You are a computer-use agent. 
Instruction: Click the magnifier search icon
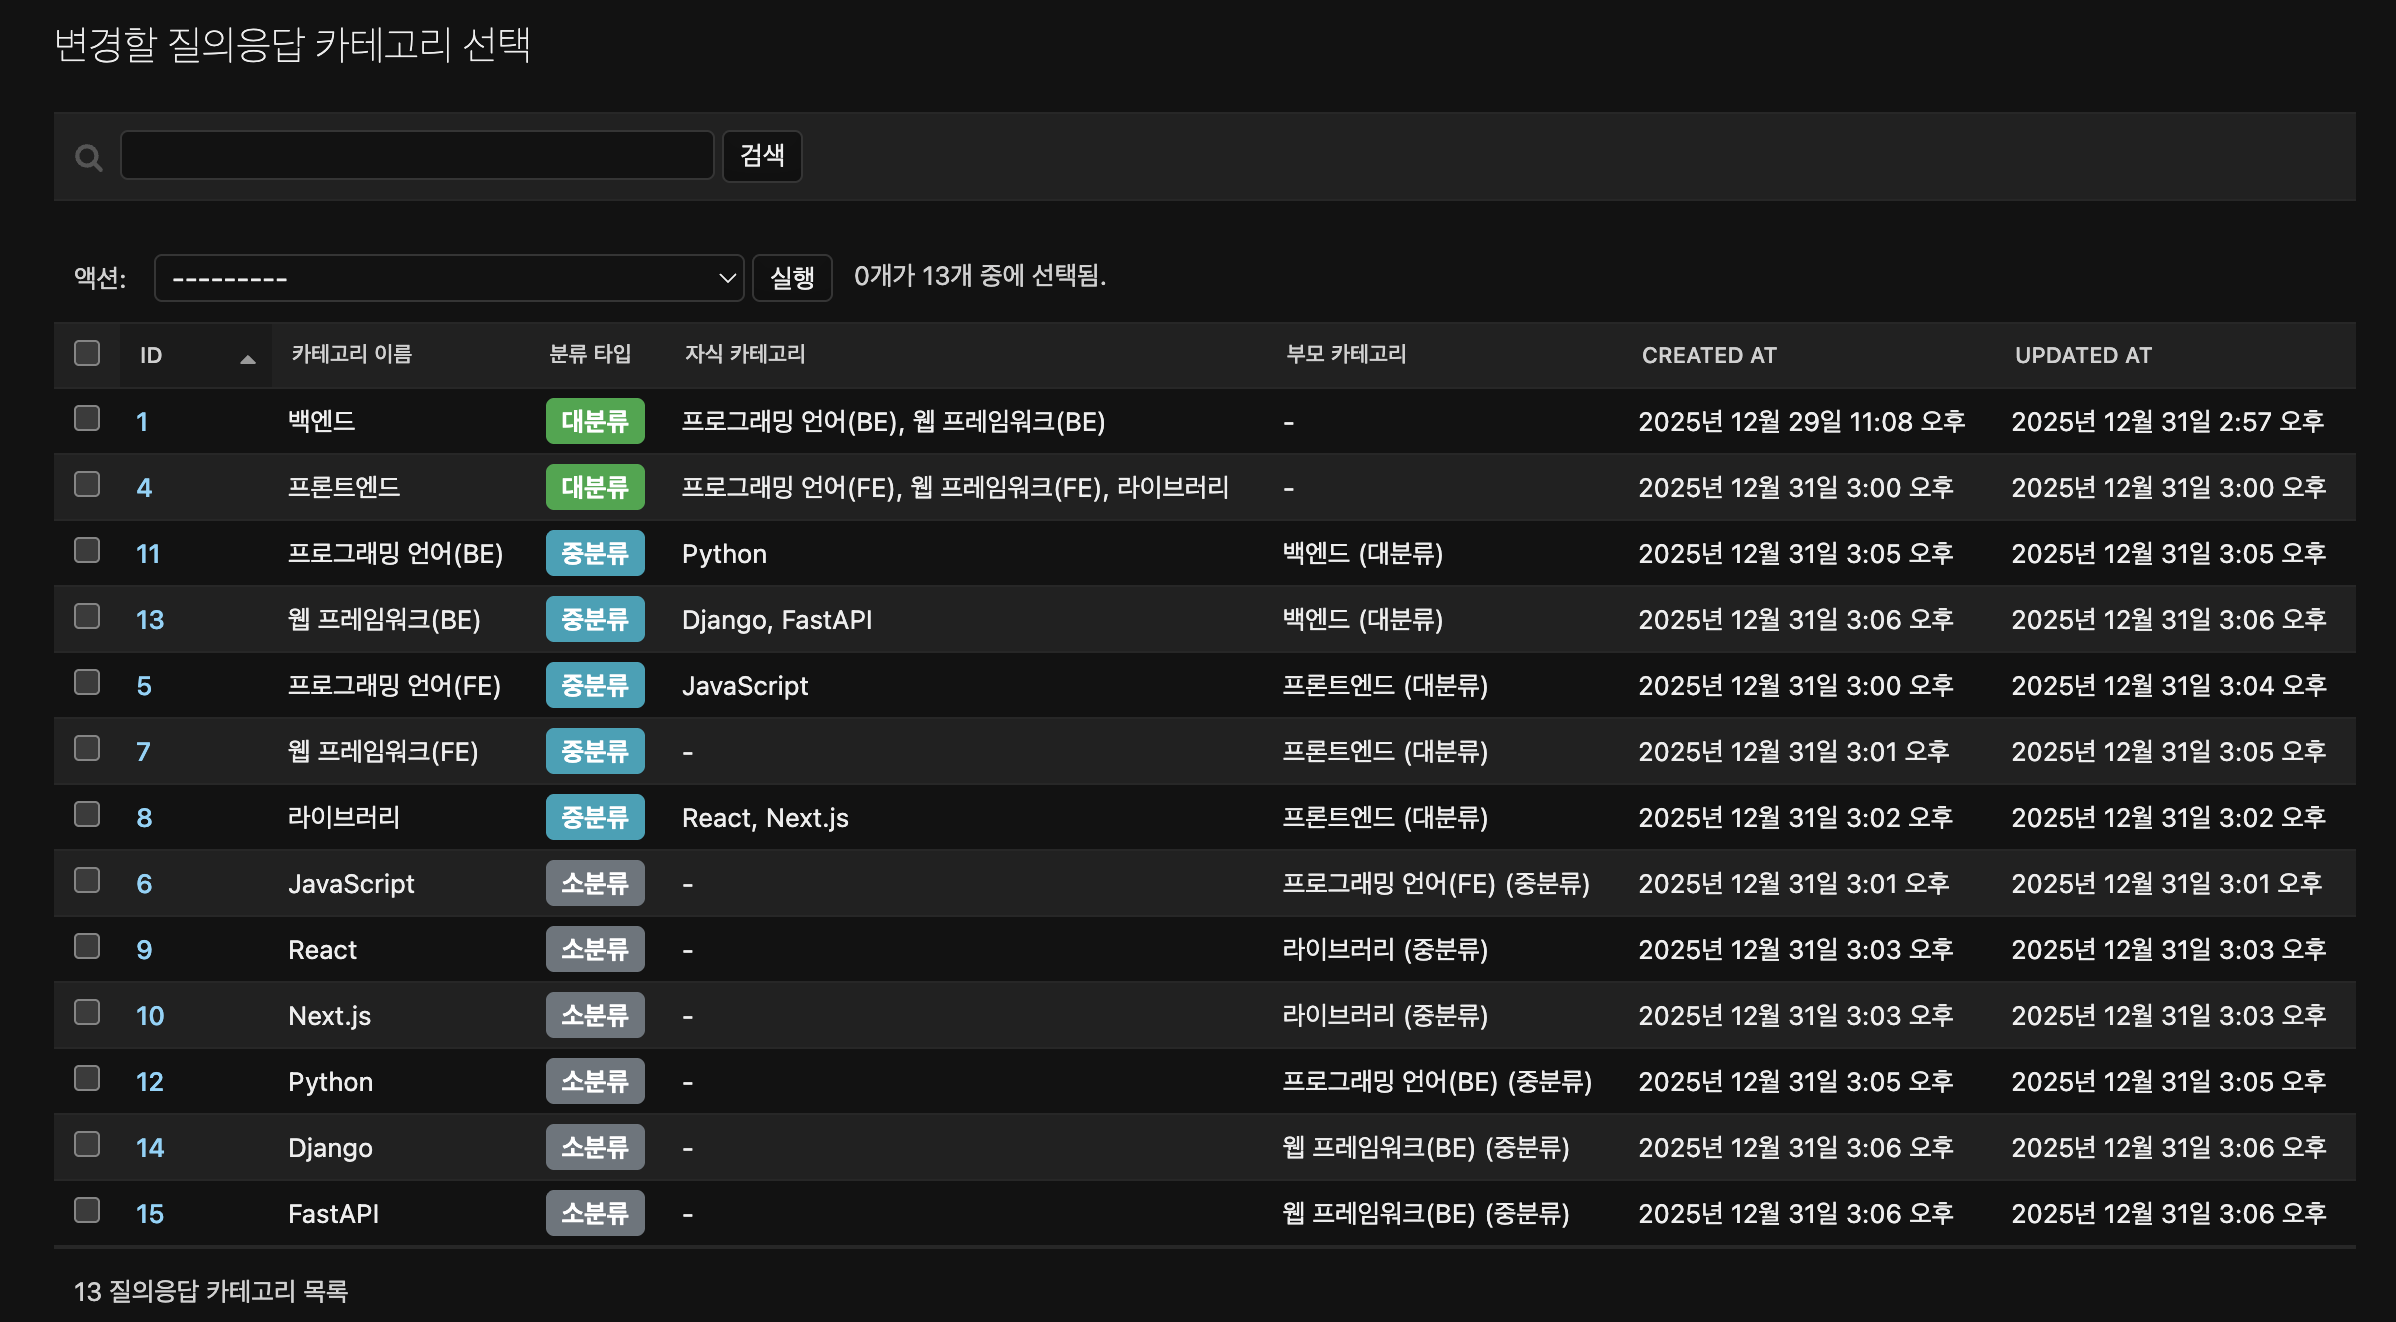89,157
